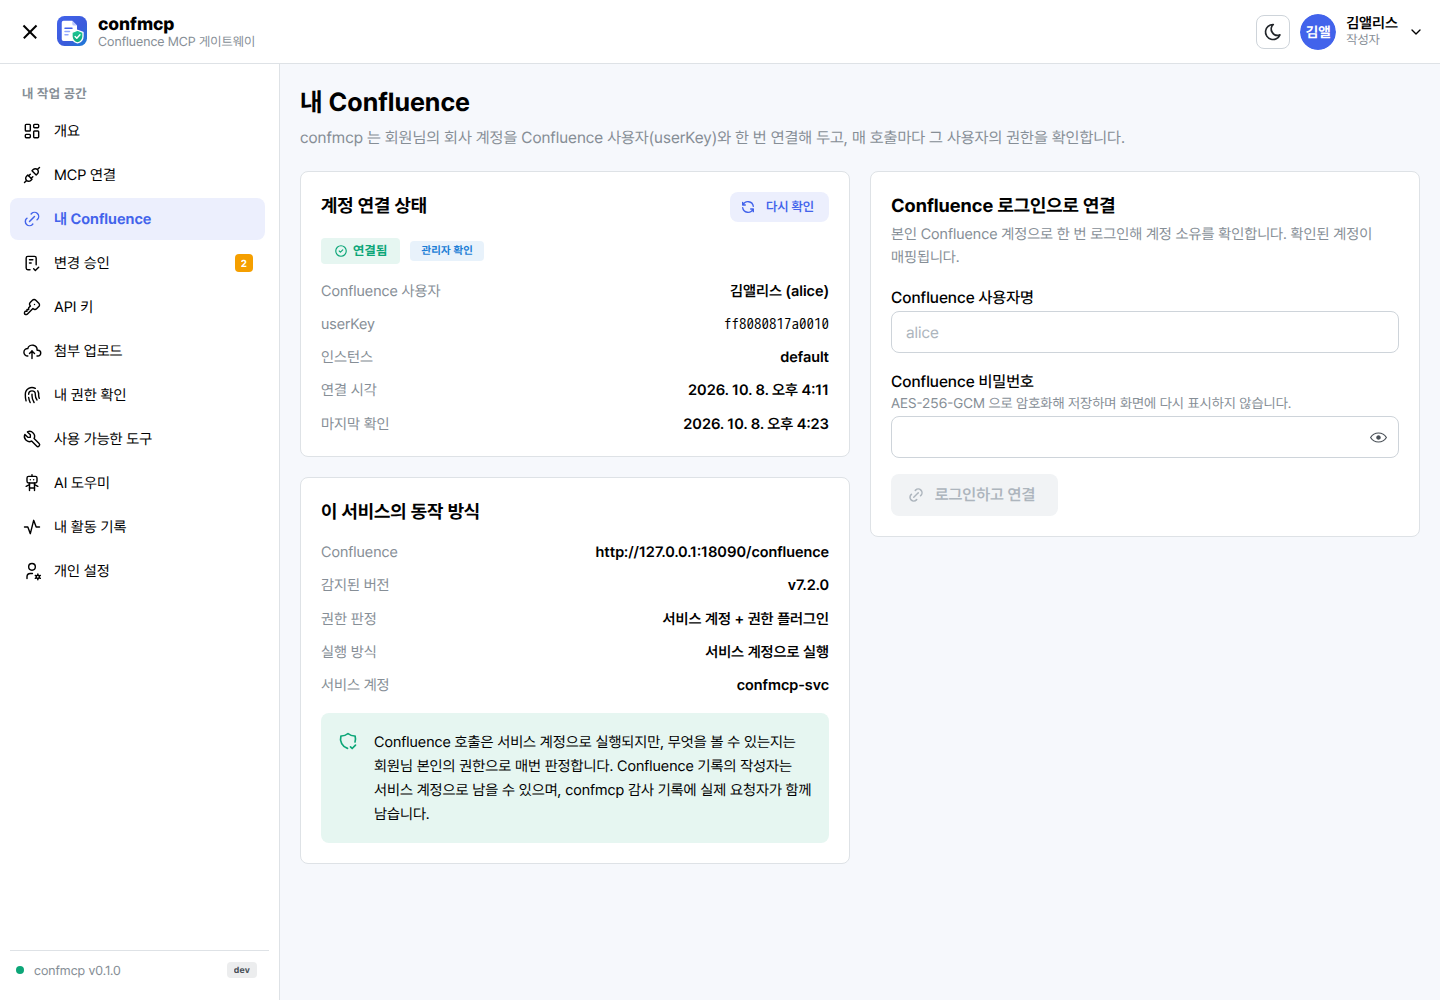Screen dimensions: 1440x1000
Task: Click the URL http://127.0.0.1:18090/confluence
Action: pos(712,552)
